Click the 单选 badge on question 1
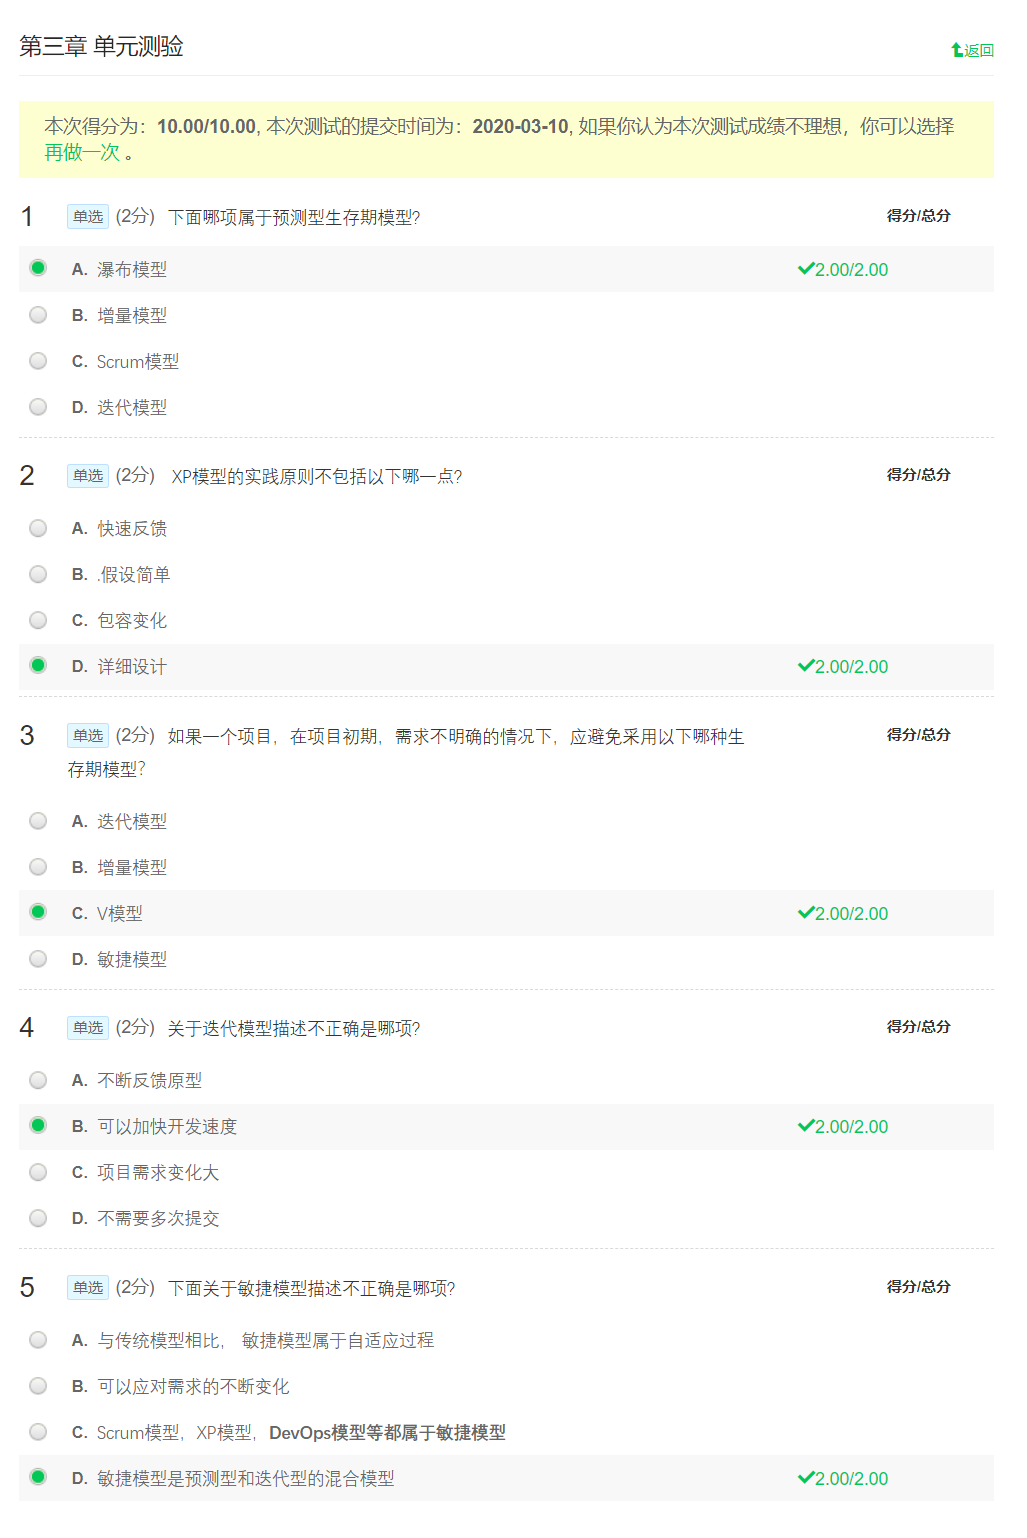Image resolution: width=1027 pixels, height=1538 pixels. pyautogui.click(x=87, y=216)
